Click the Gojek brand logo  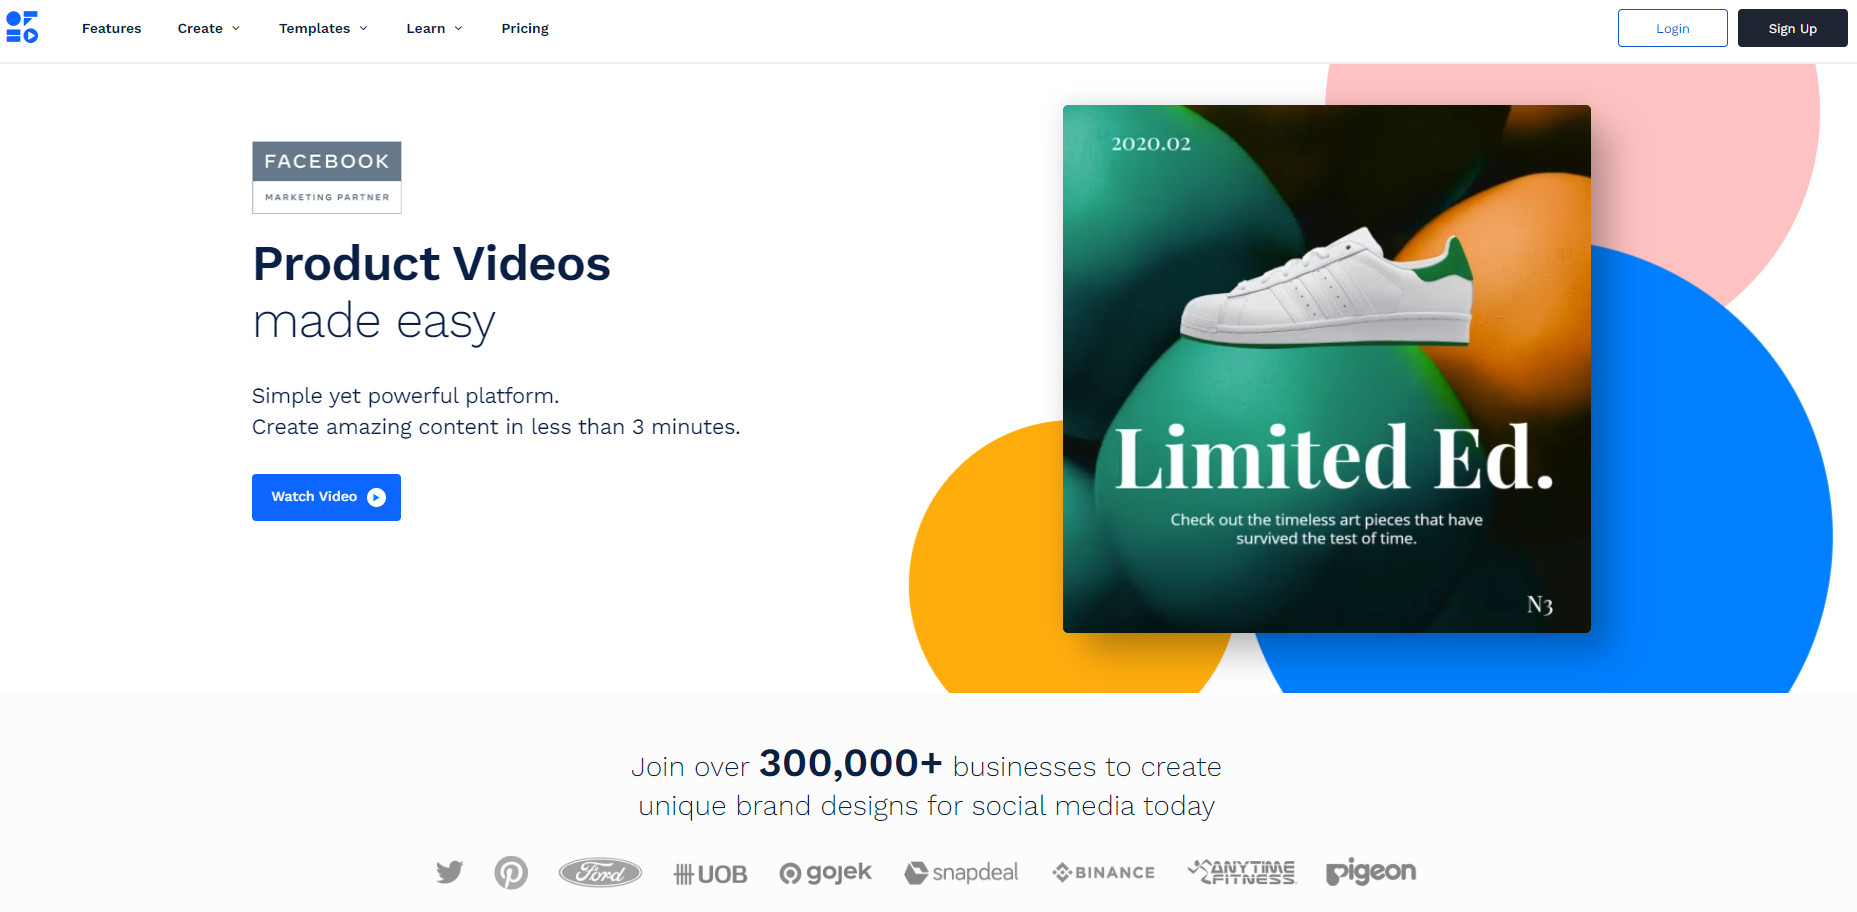pos(825,872)
